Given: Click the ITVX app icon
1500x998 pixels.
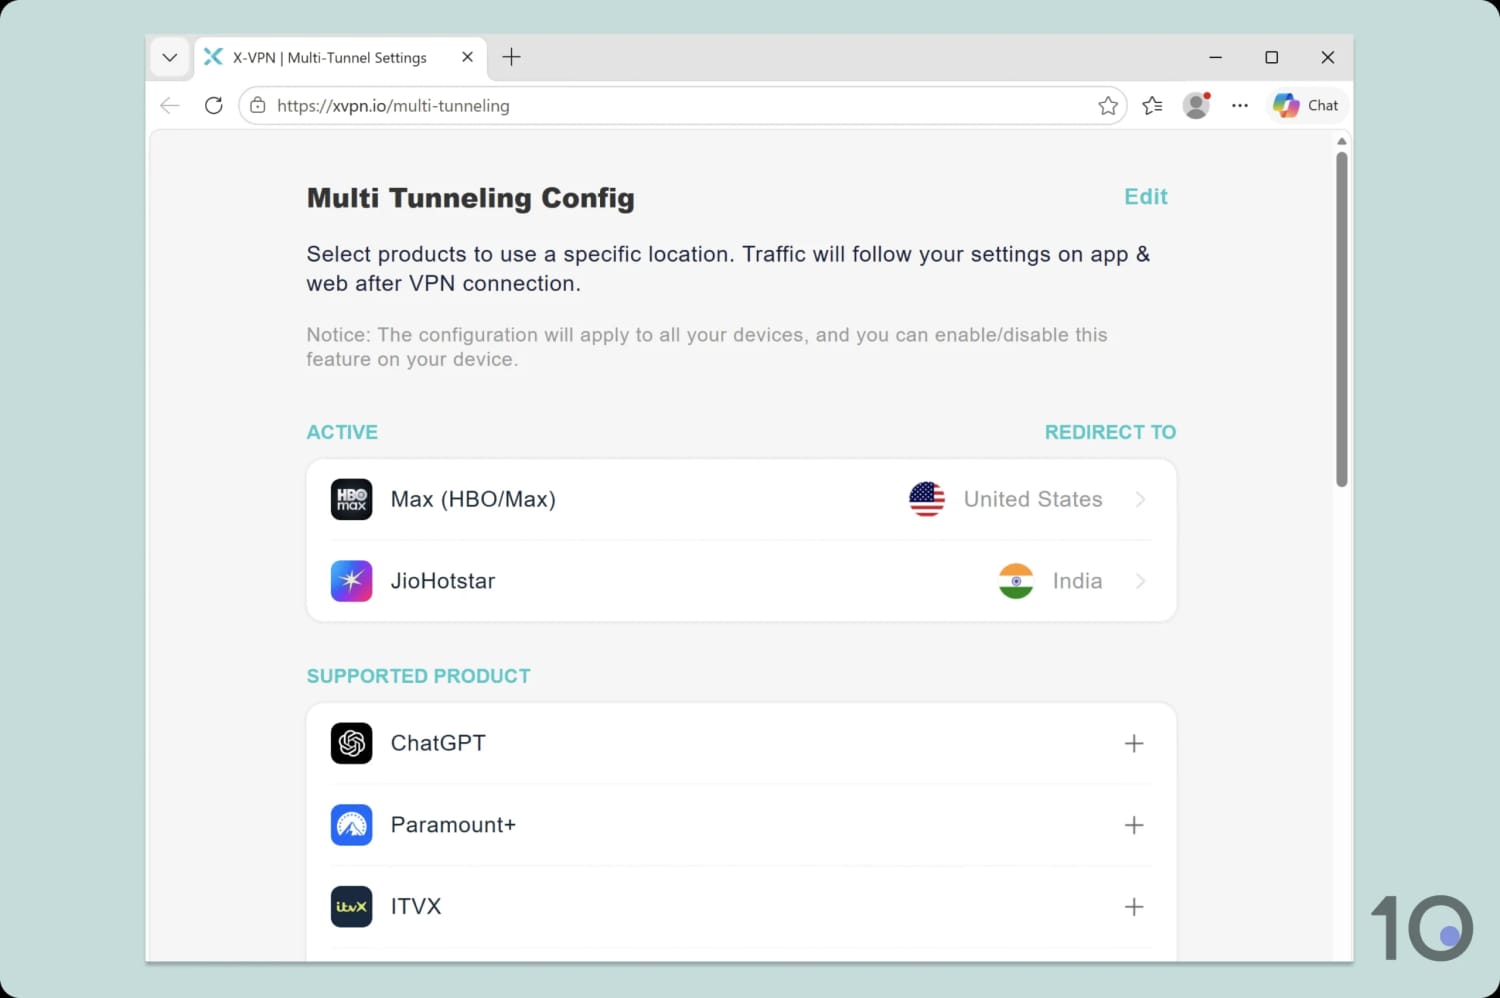Looking at the screenshot, I should click(x=351, y=907).
